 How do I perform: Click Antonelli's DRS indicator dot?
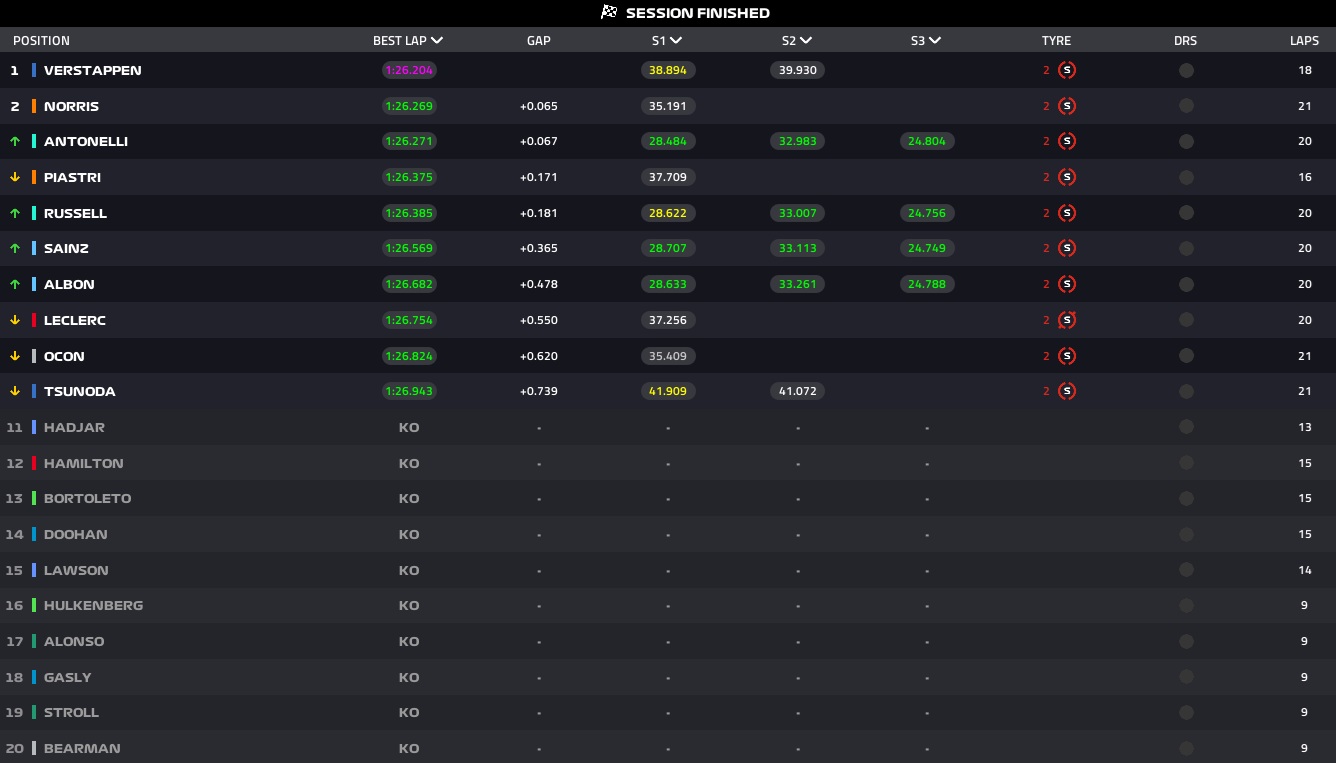pyautogui.click(x=1186, y=141)
